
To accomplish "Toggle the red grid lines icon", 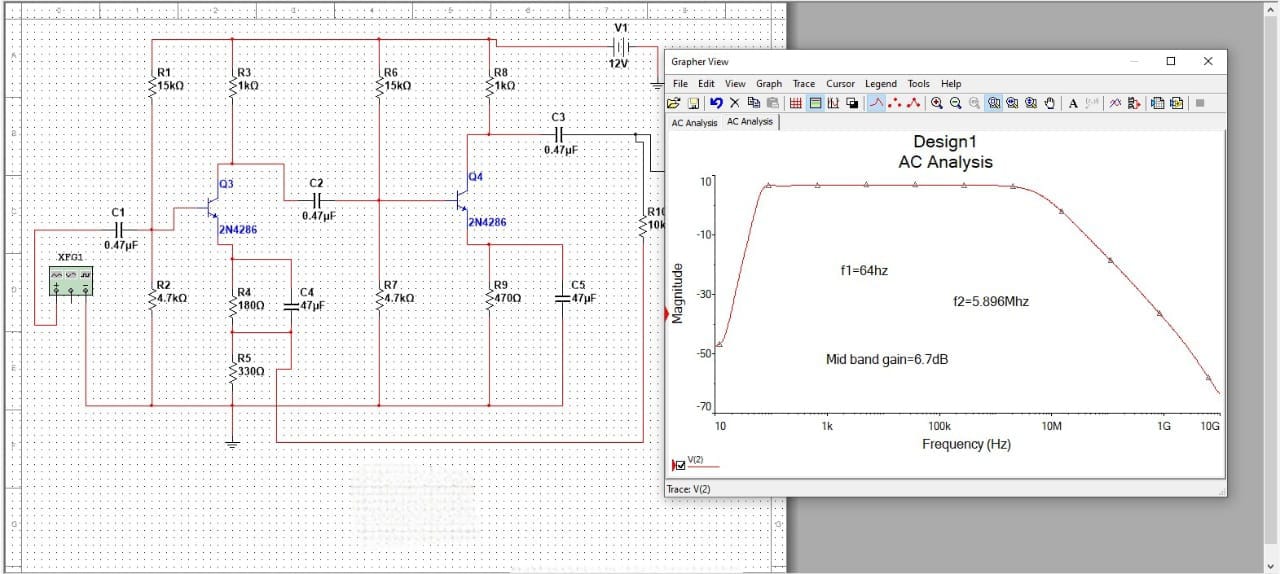I will (796, 103).
